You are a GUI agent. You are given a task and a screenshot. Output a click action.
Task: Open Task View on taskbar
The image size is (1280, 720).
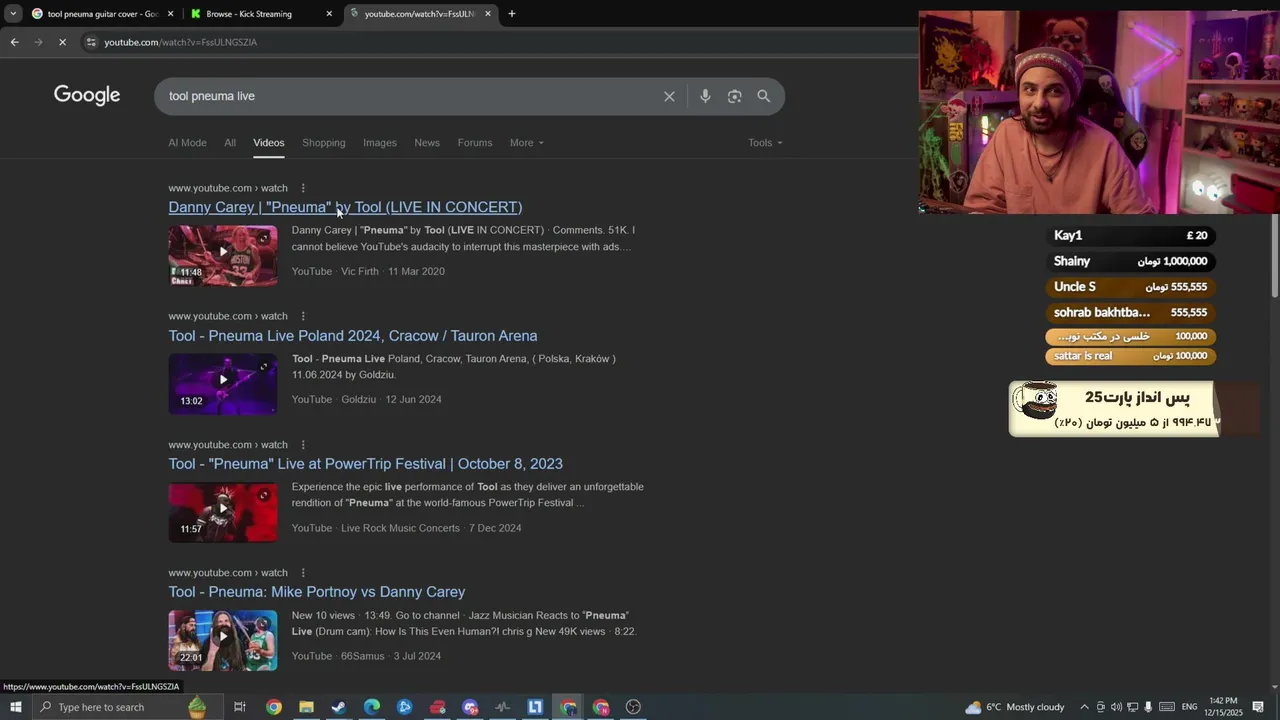(x=240, y=707)
